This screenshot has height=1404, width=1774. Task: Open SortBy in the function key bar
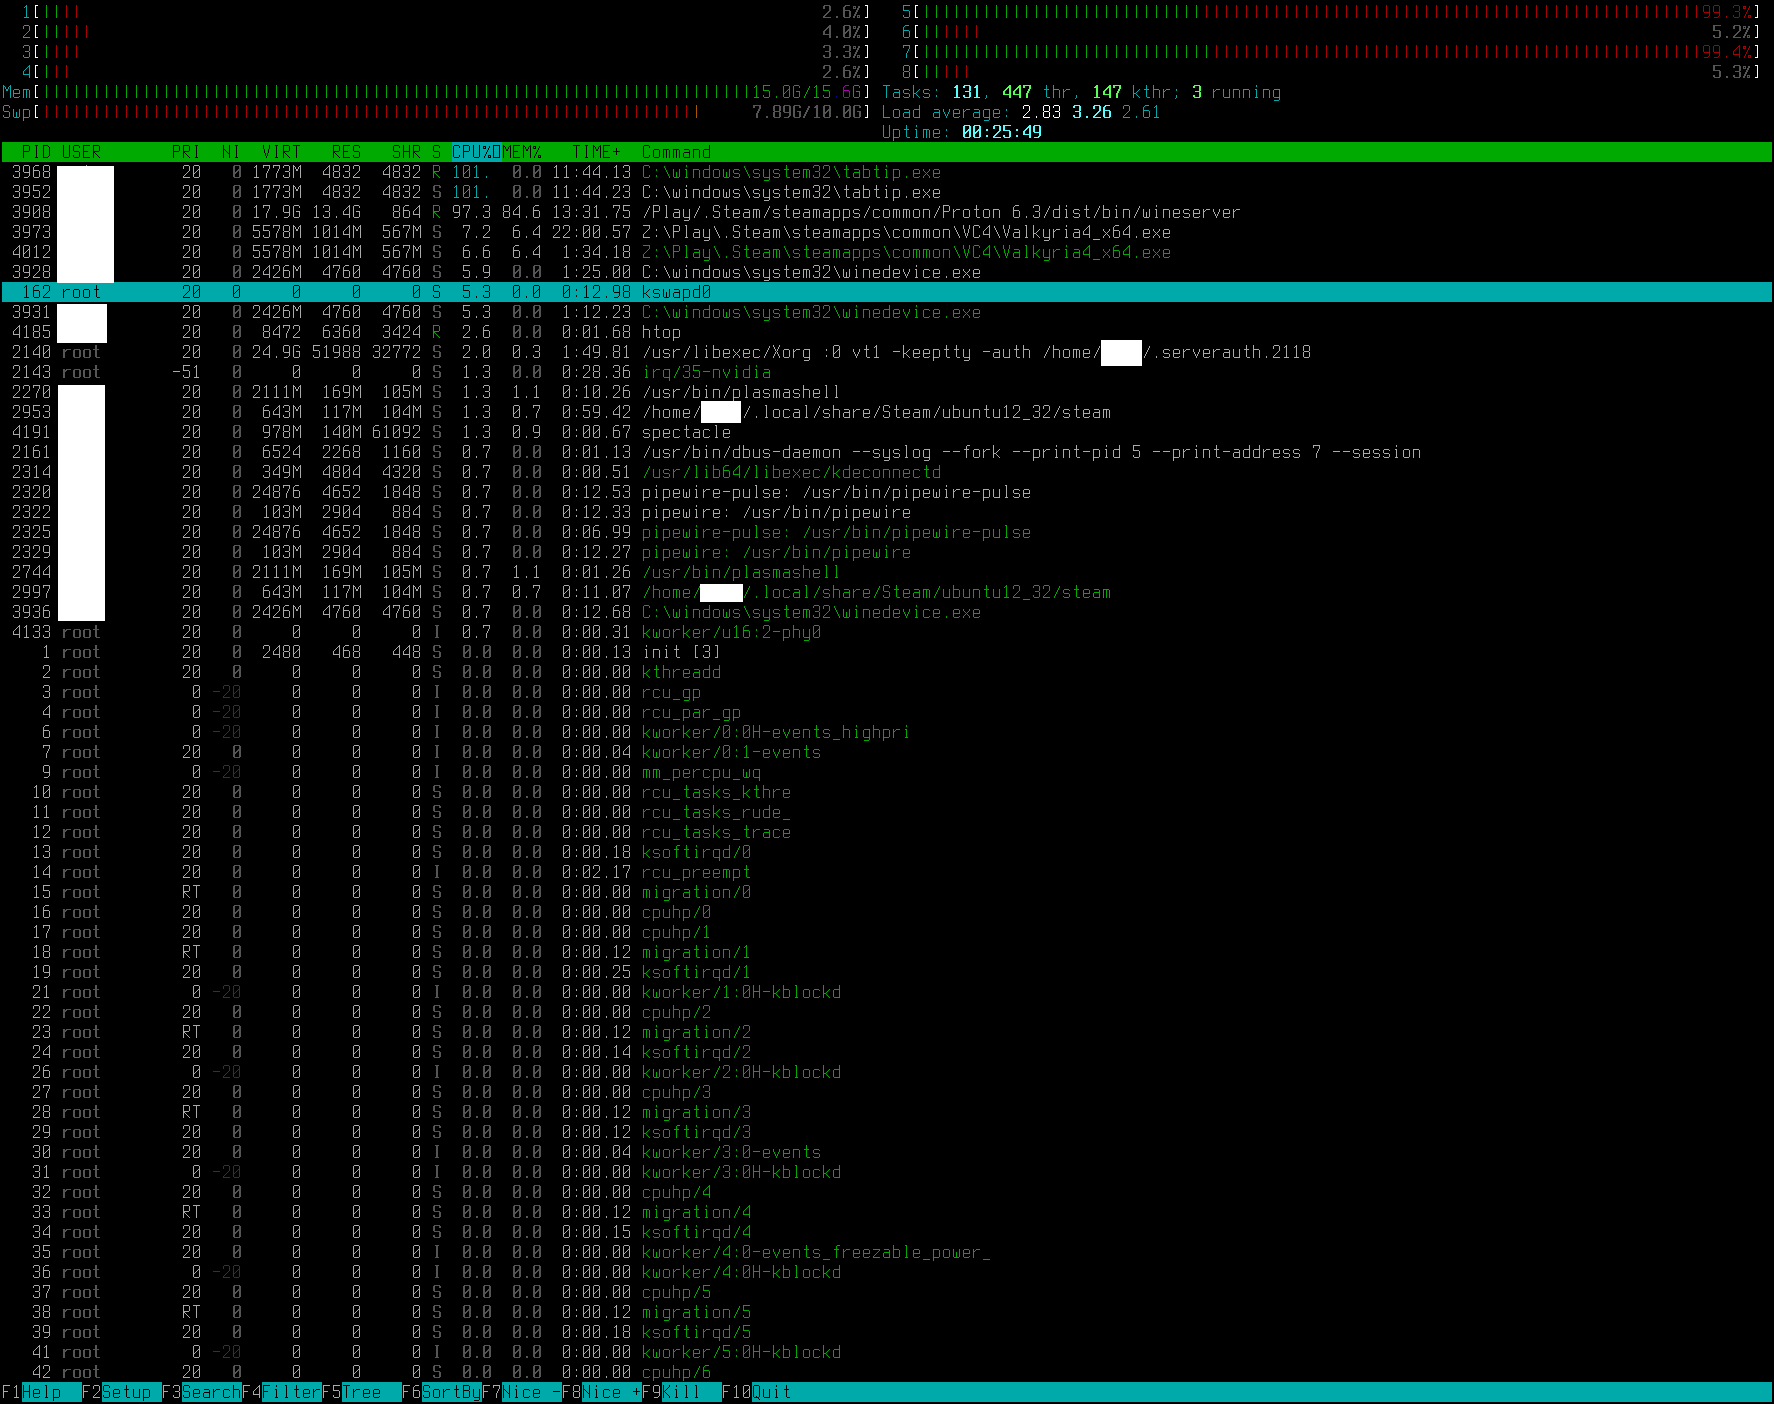(x=441, y=1392)
